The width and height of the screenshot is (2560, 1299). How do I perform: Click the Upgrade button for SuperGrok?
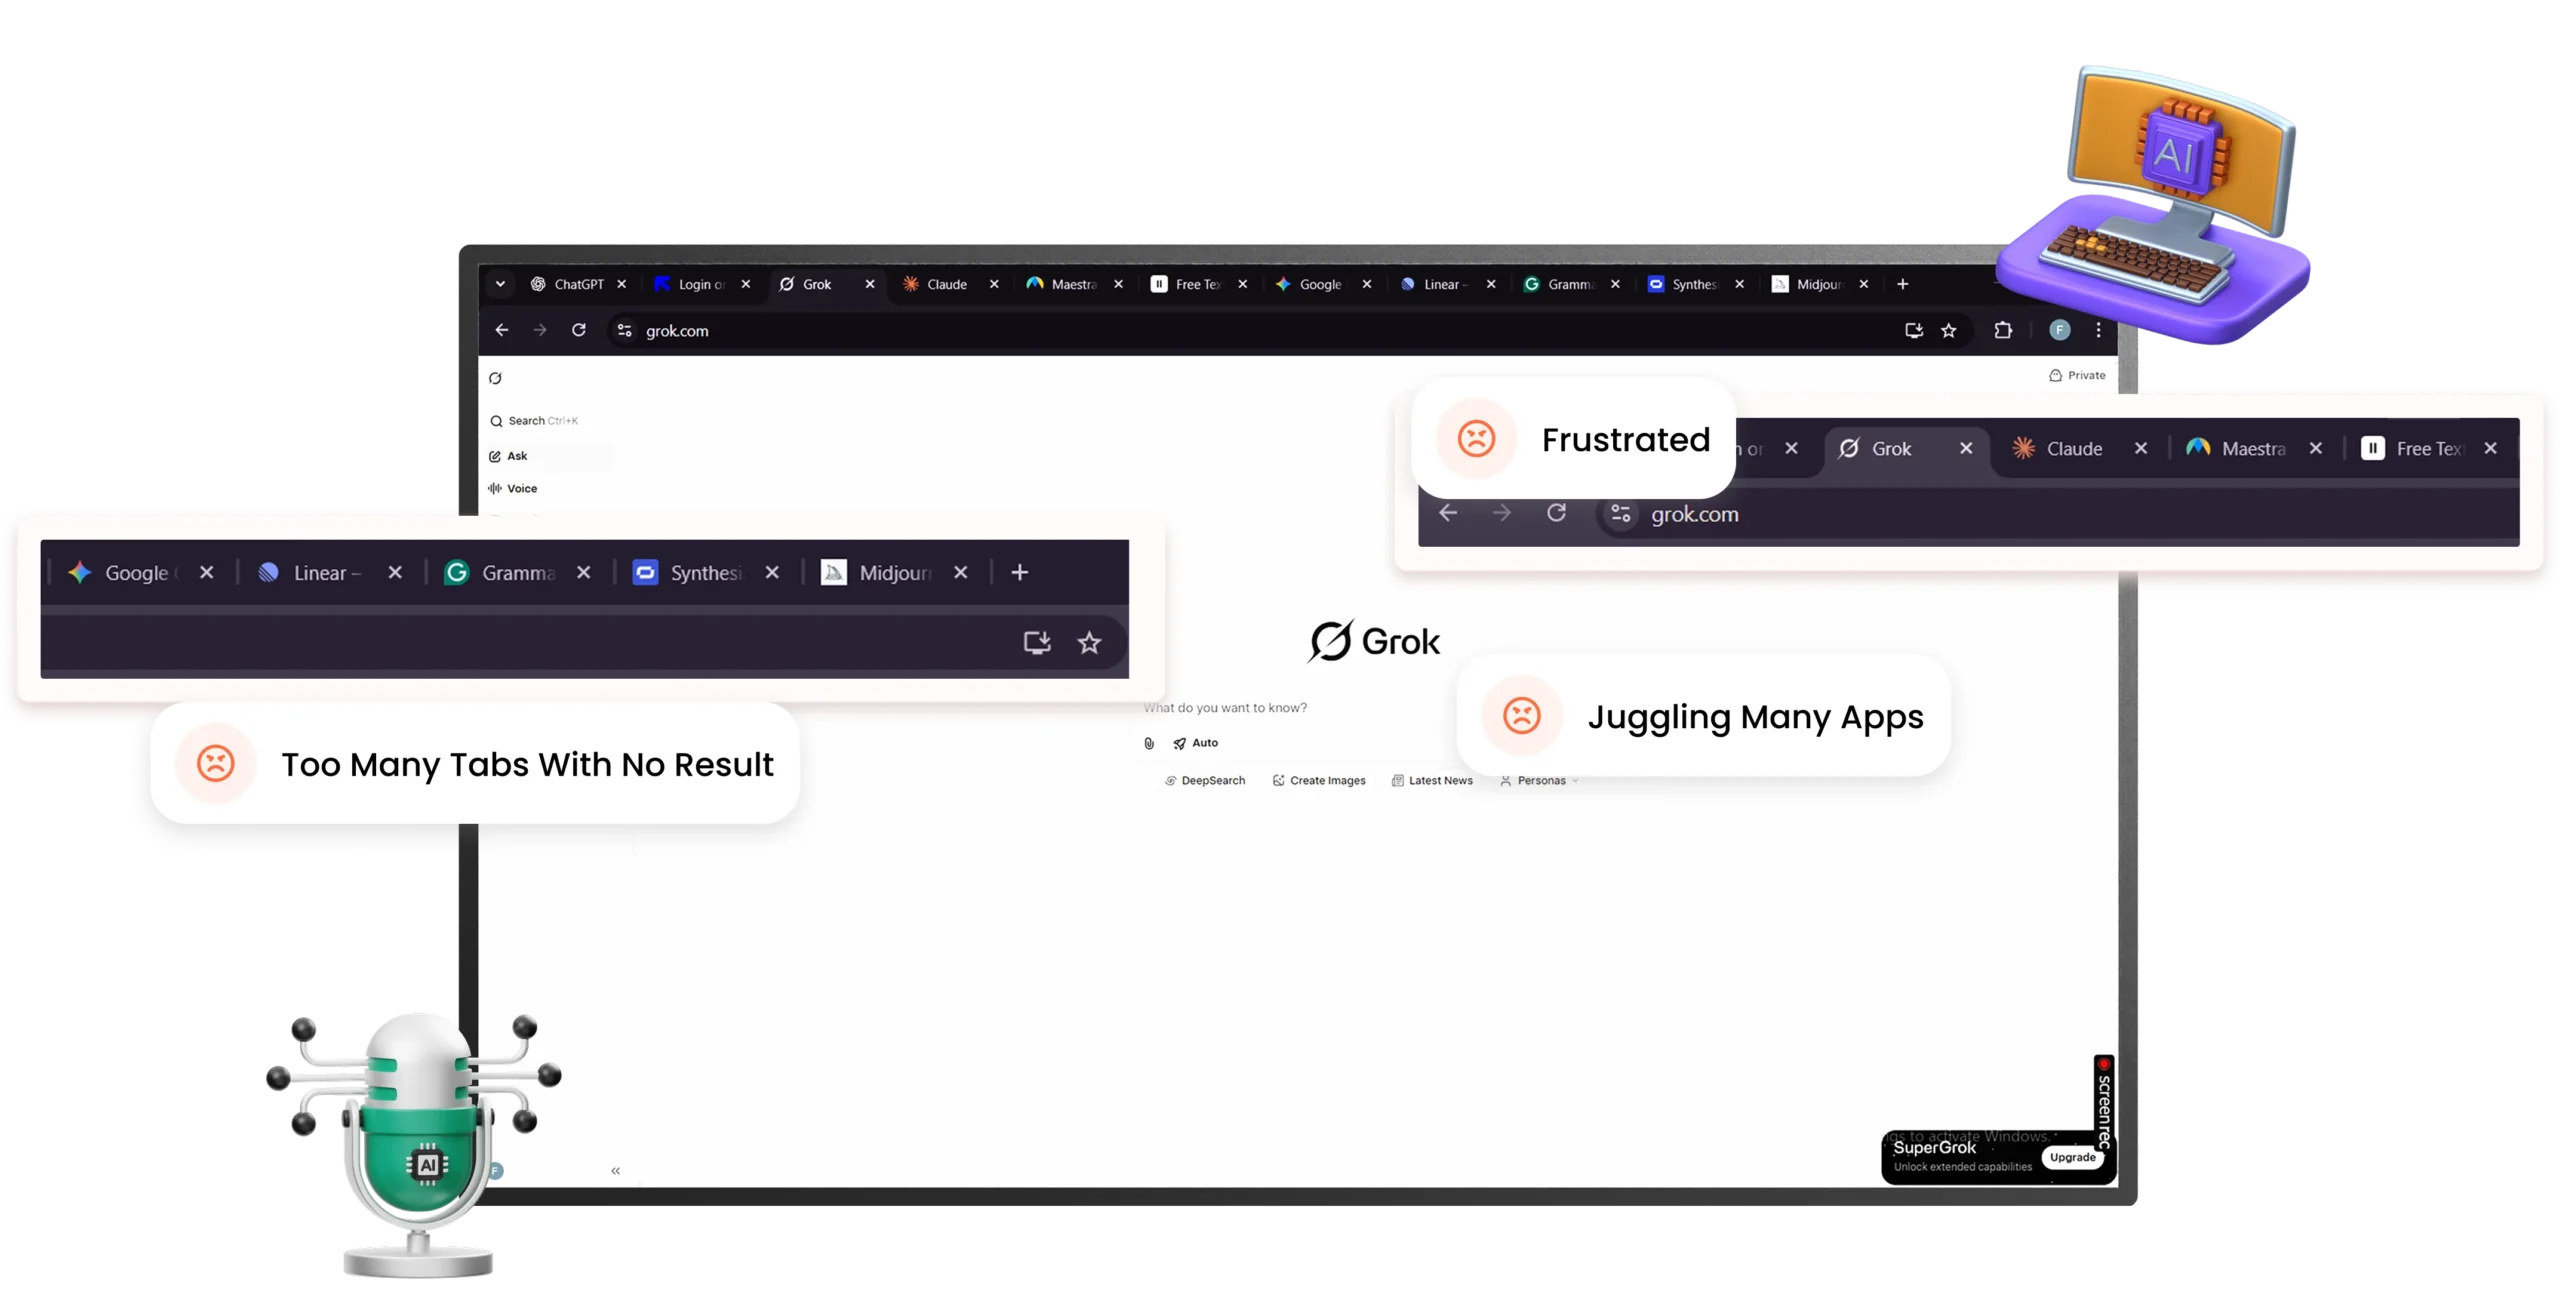pyautogui.click(x=2072, y=1157)
